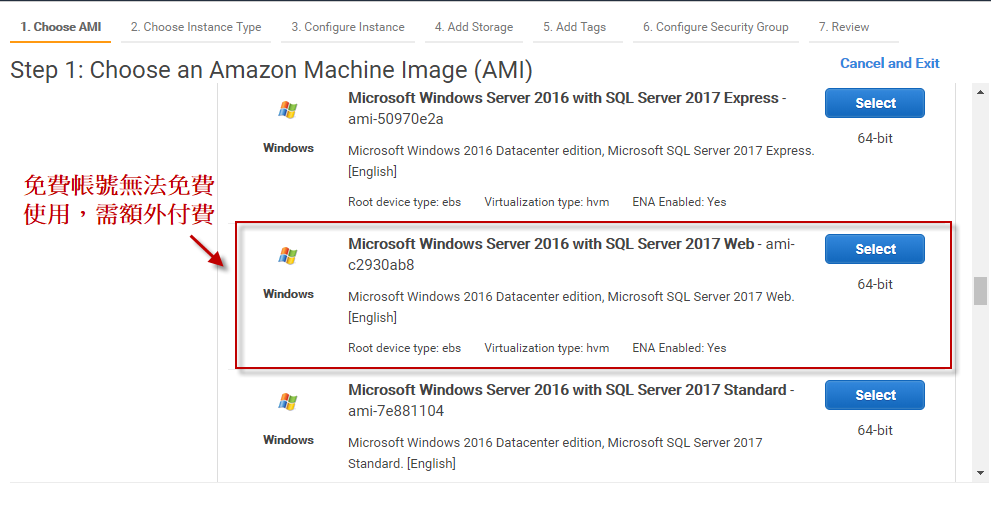Screen dimensions: 991x507
Task: Go to Choose Instance Type tab
Action: 196,27
